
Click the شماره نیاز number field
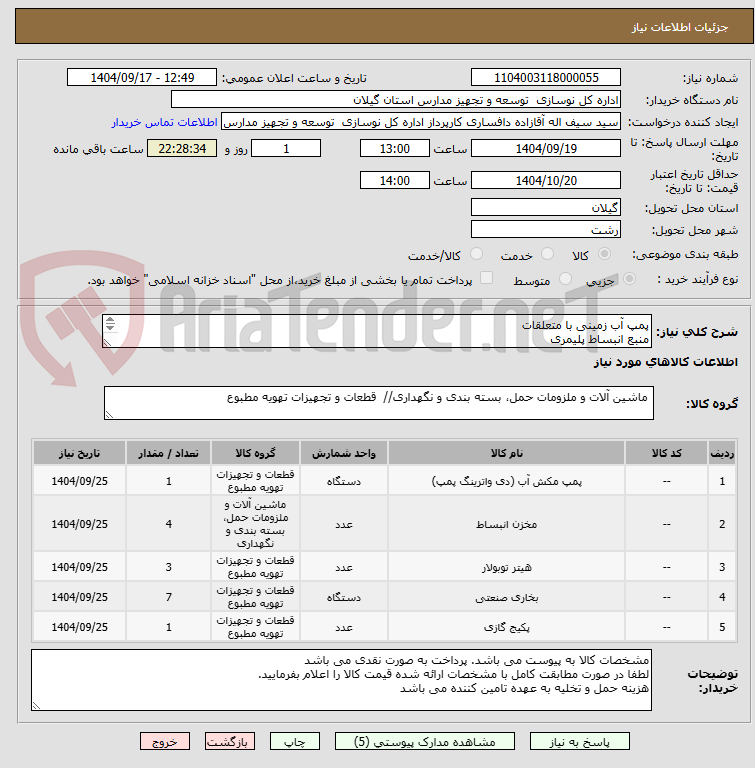point(546,78)
